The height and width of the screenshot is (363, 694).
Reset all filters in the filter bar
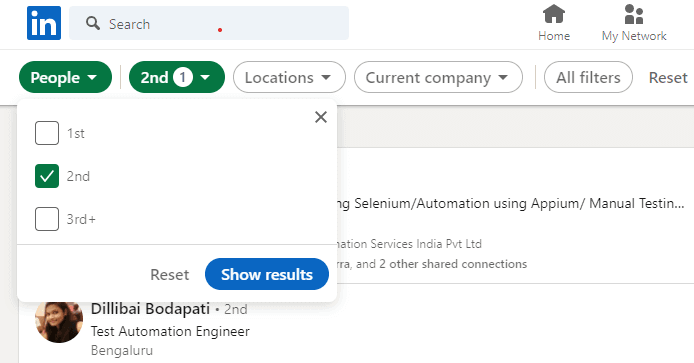(668, 77)
